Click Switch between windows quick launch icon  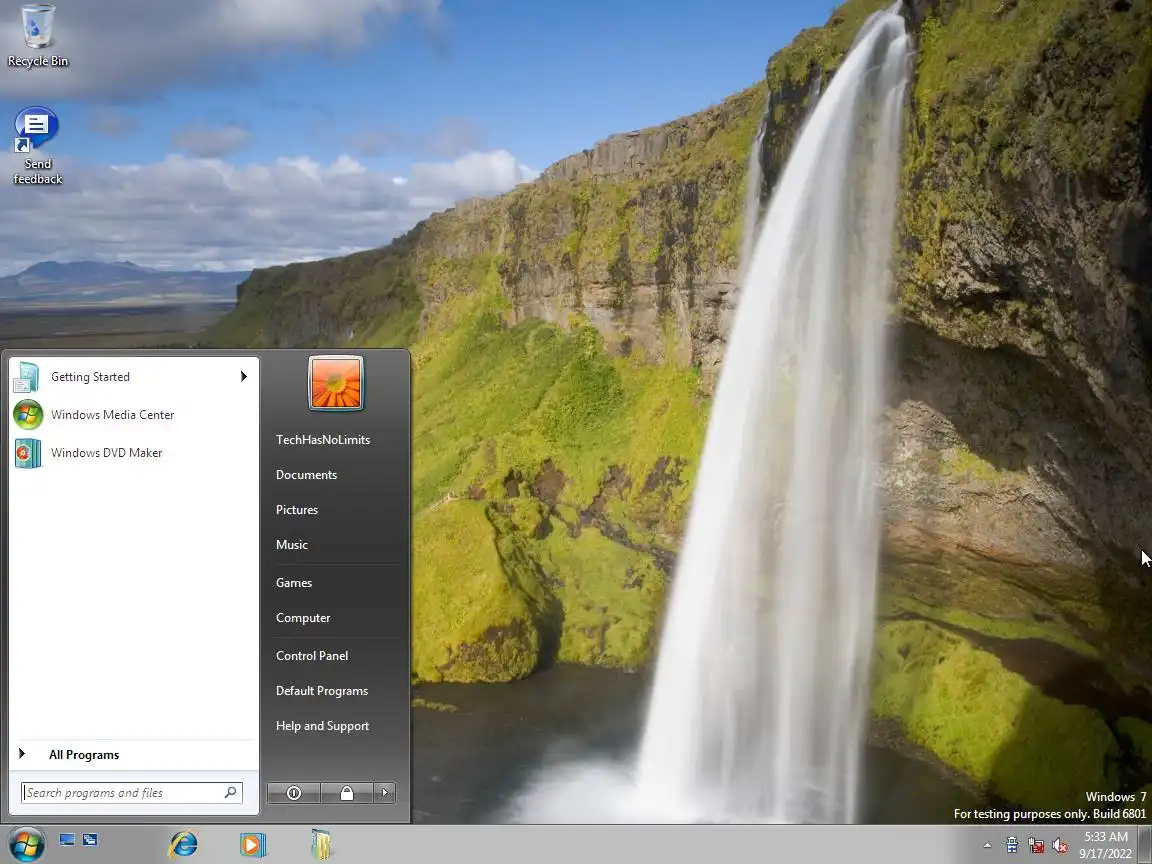(x=90, y=840)
